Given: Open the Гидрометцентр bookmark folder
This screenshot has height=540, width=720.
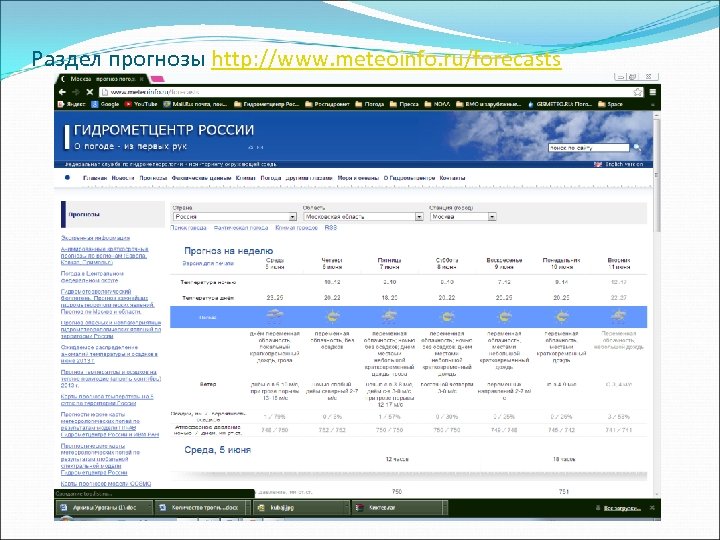Looking at the screenshot, I should (x=266, y=104).
